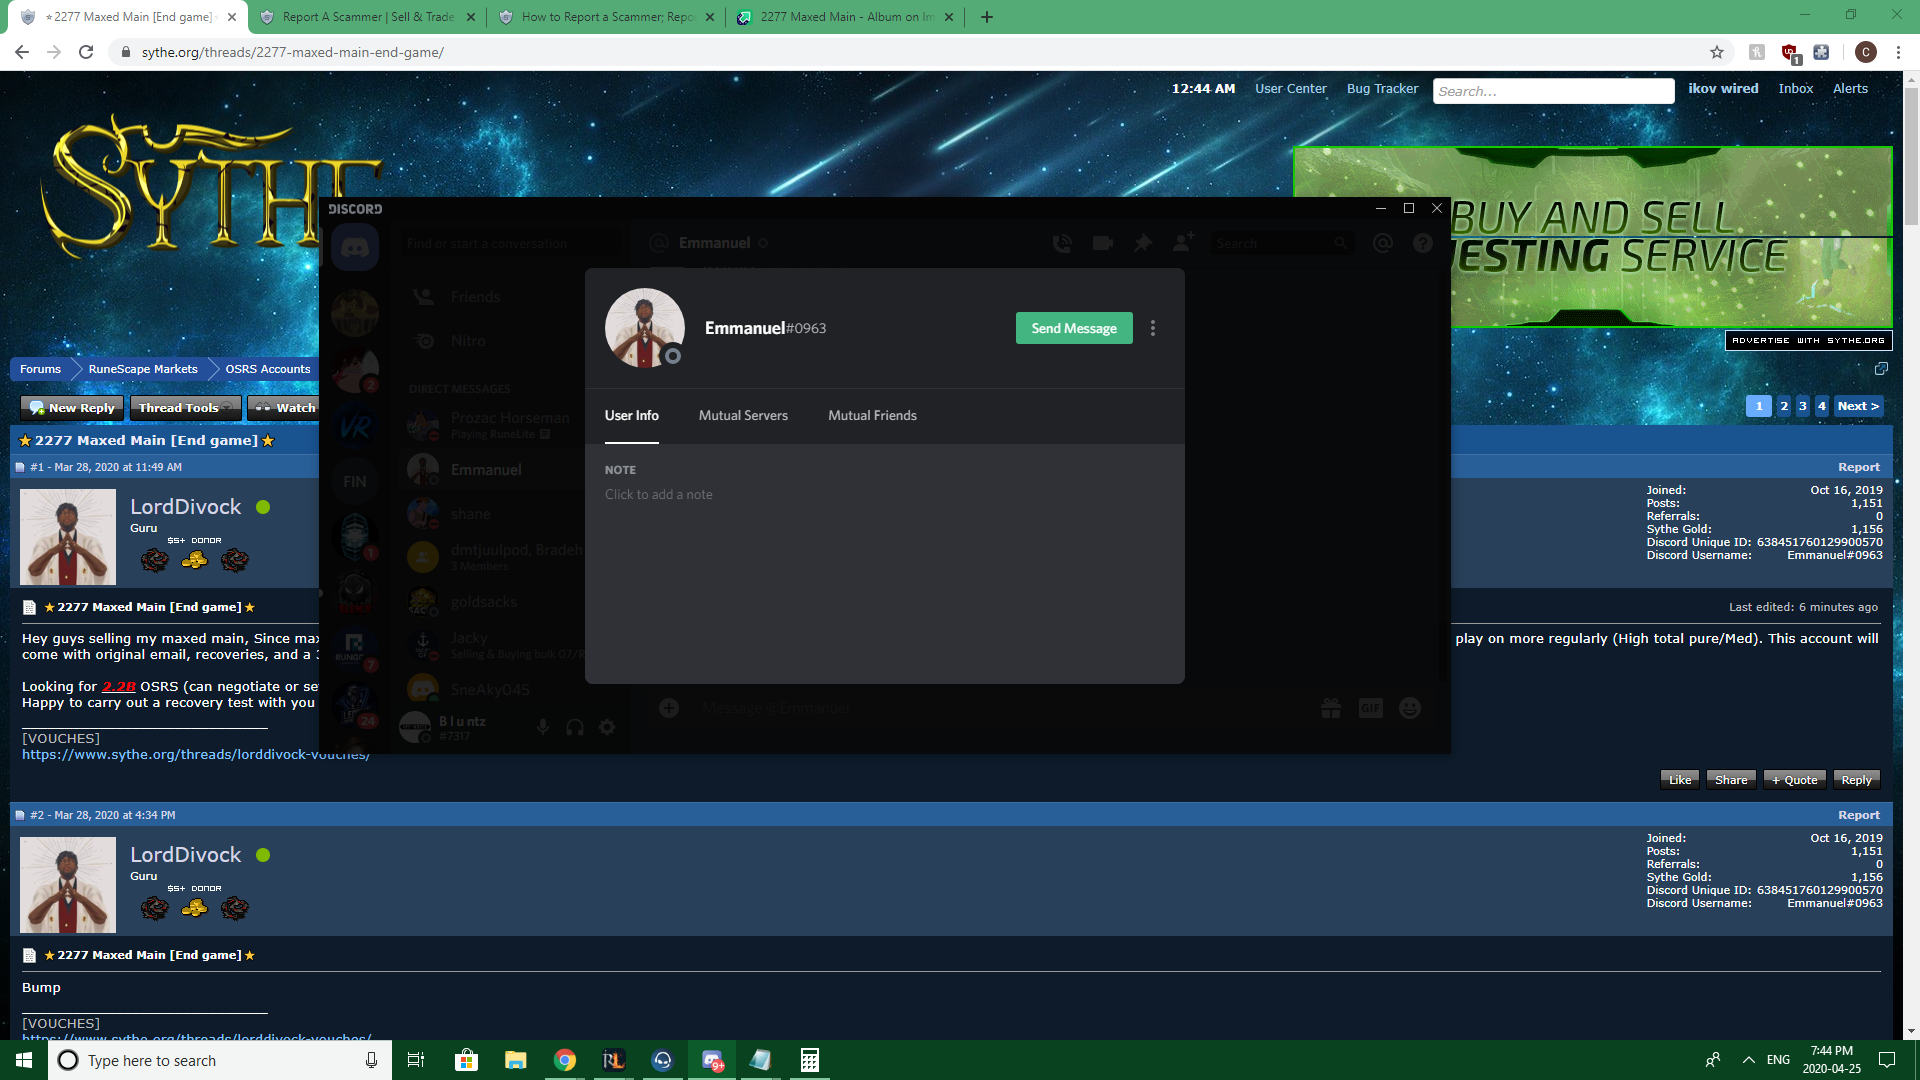
Task: Open the Windows Start menu
Action: 24,1060
